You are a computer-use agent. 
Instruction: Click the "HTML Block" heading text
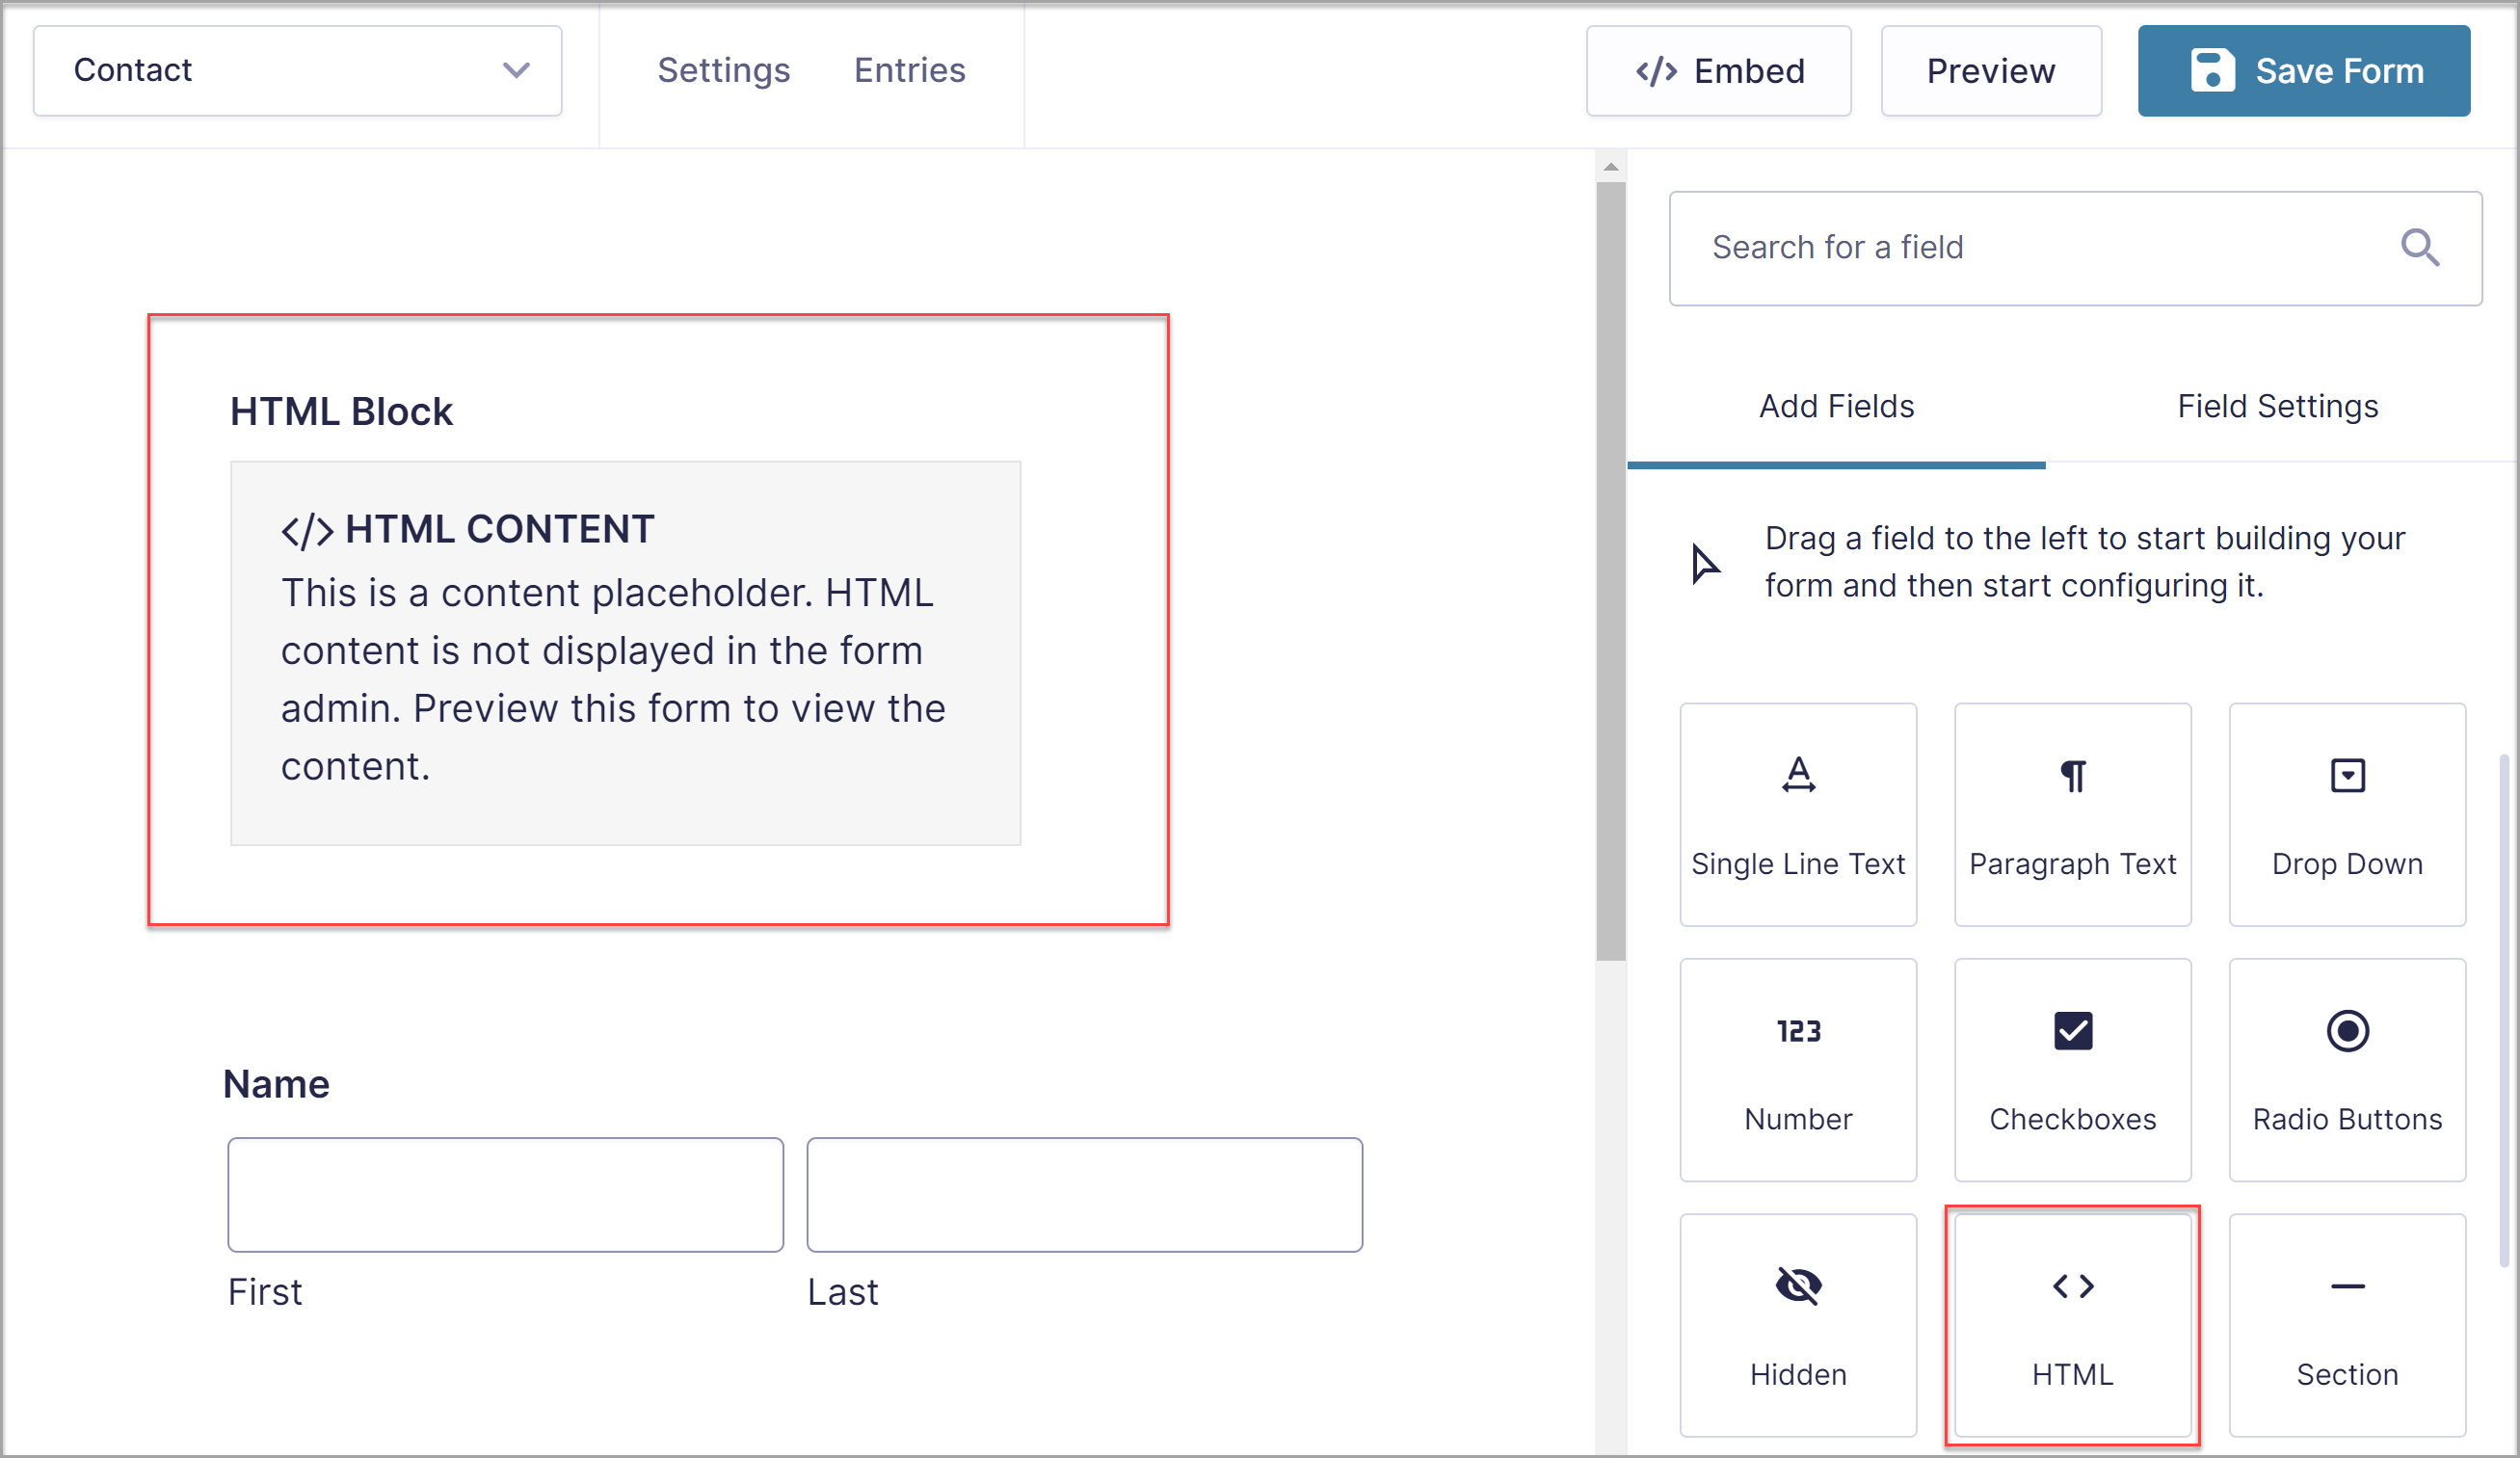coord(341,412)
